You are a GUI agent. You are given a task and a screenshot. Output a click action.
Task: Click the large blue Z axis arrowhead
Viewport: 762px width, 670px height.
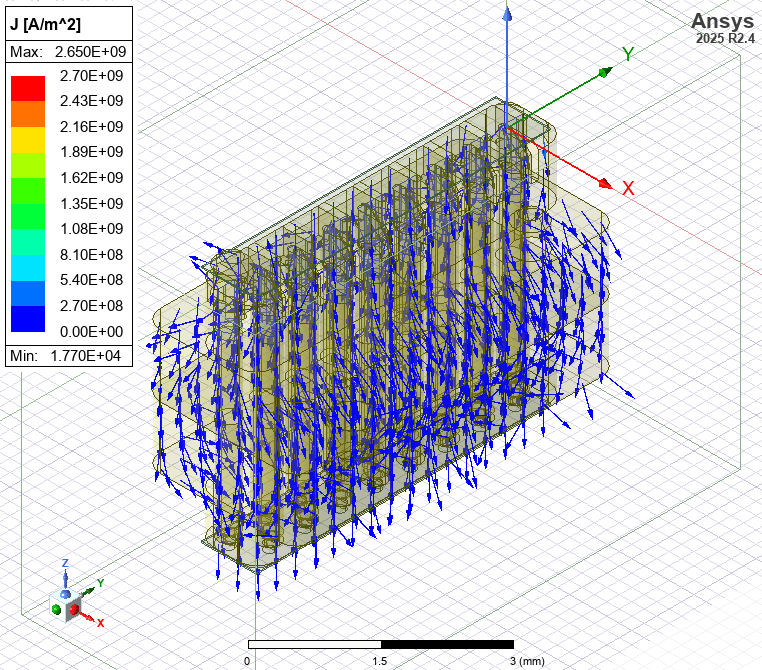pyautogui.click(x=507, y=14)
